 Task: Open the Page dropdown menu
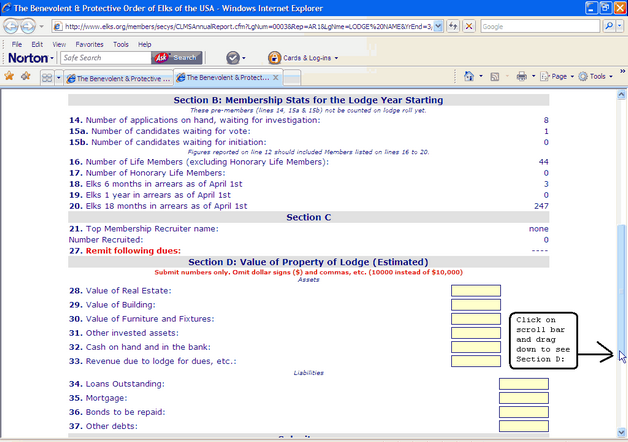(560, 76)
